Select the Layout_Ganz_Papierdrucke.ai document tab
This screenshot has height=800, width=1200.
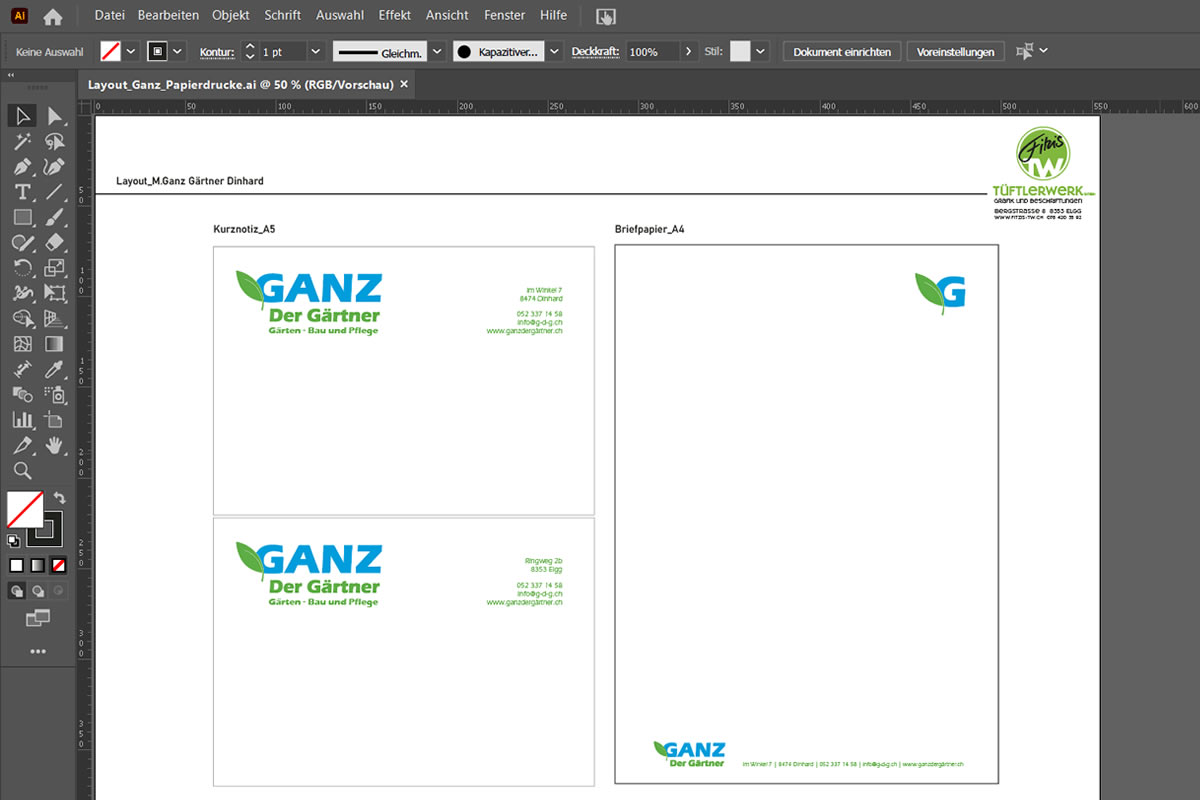[248, 85]
